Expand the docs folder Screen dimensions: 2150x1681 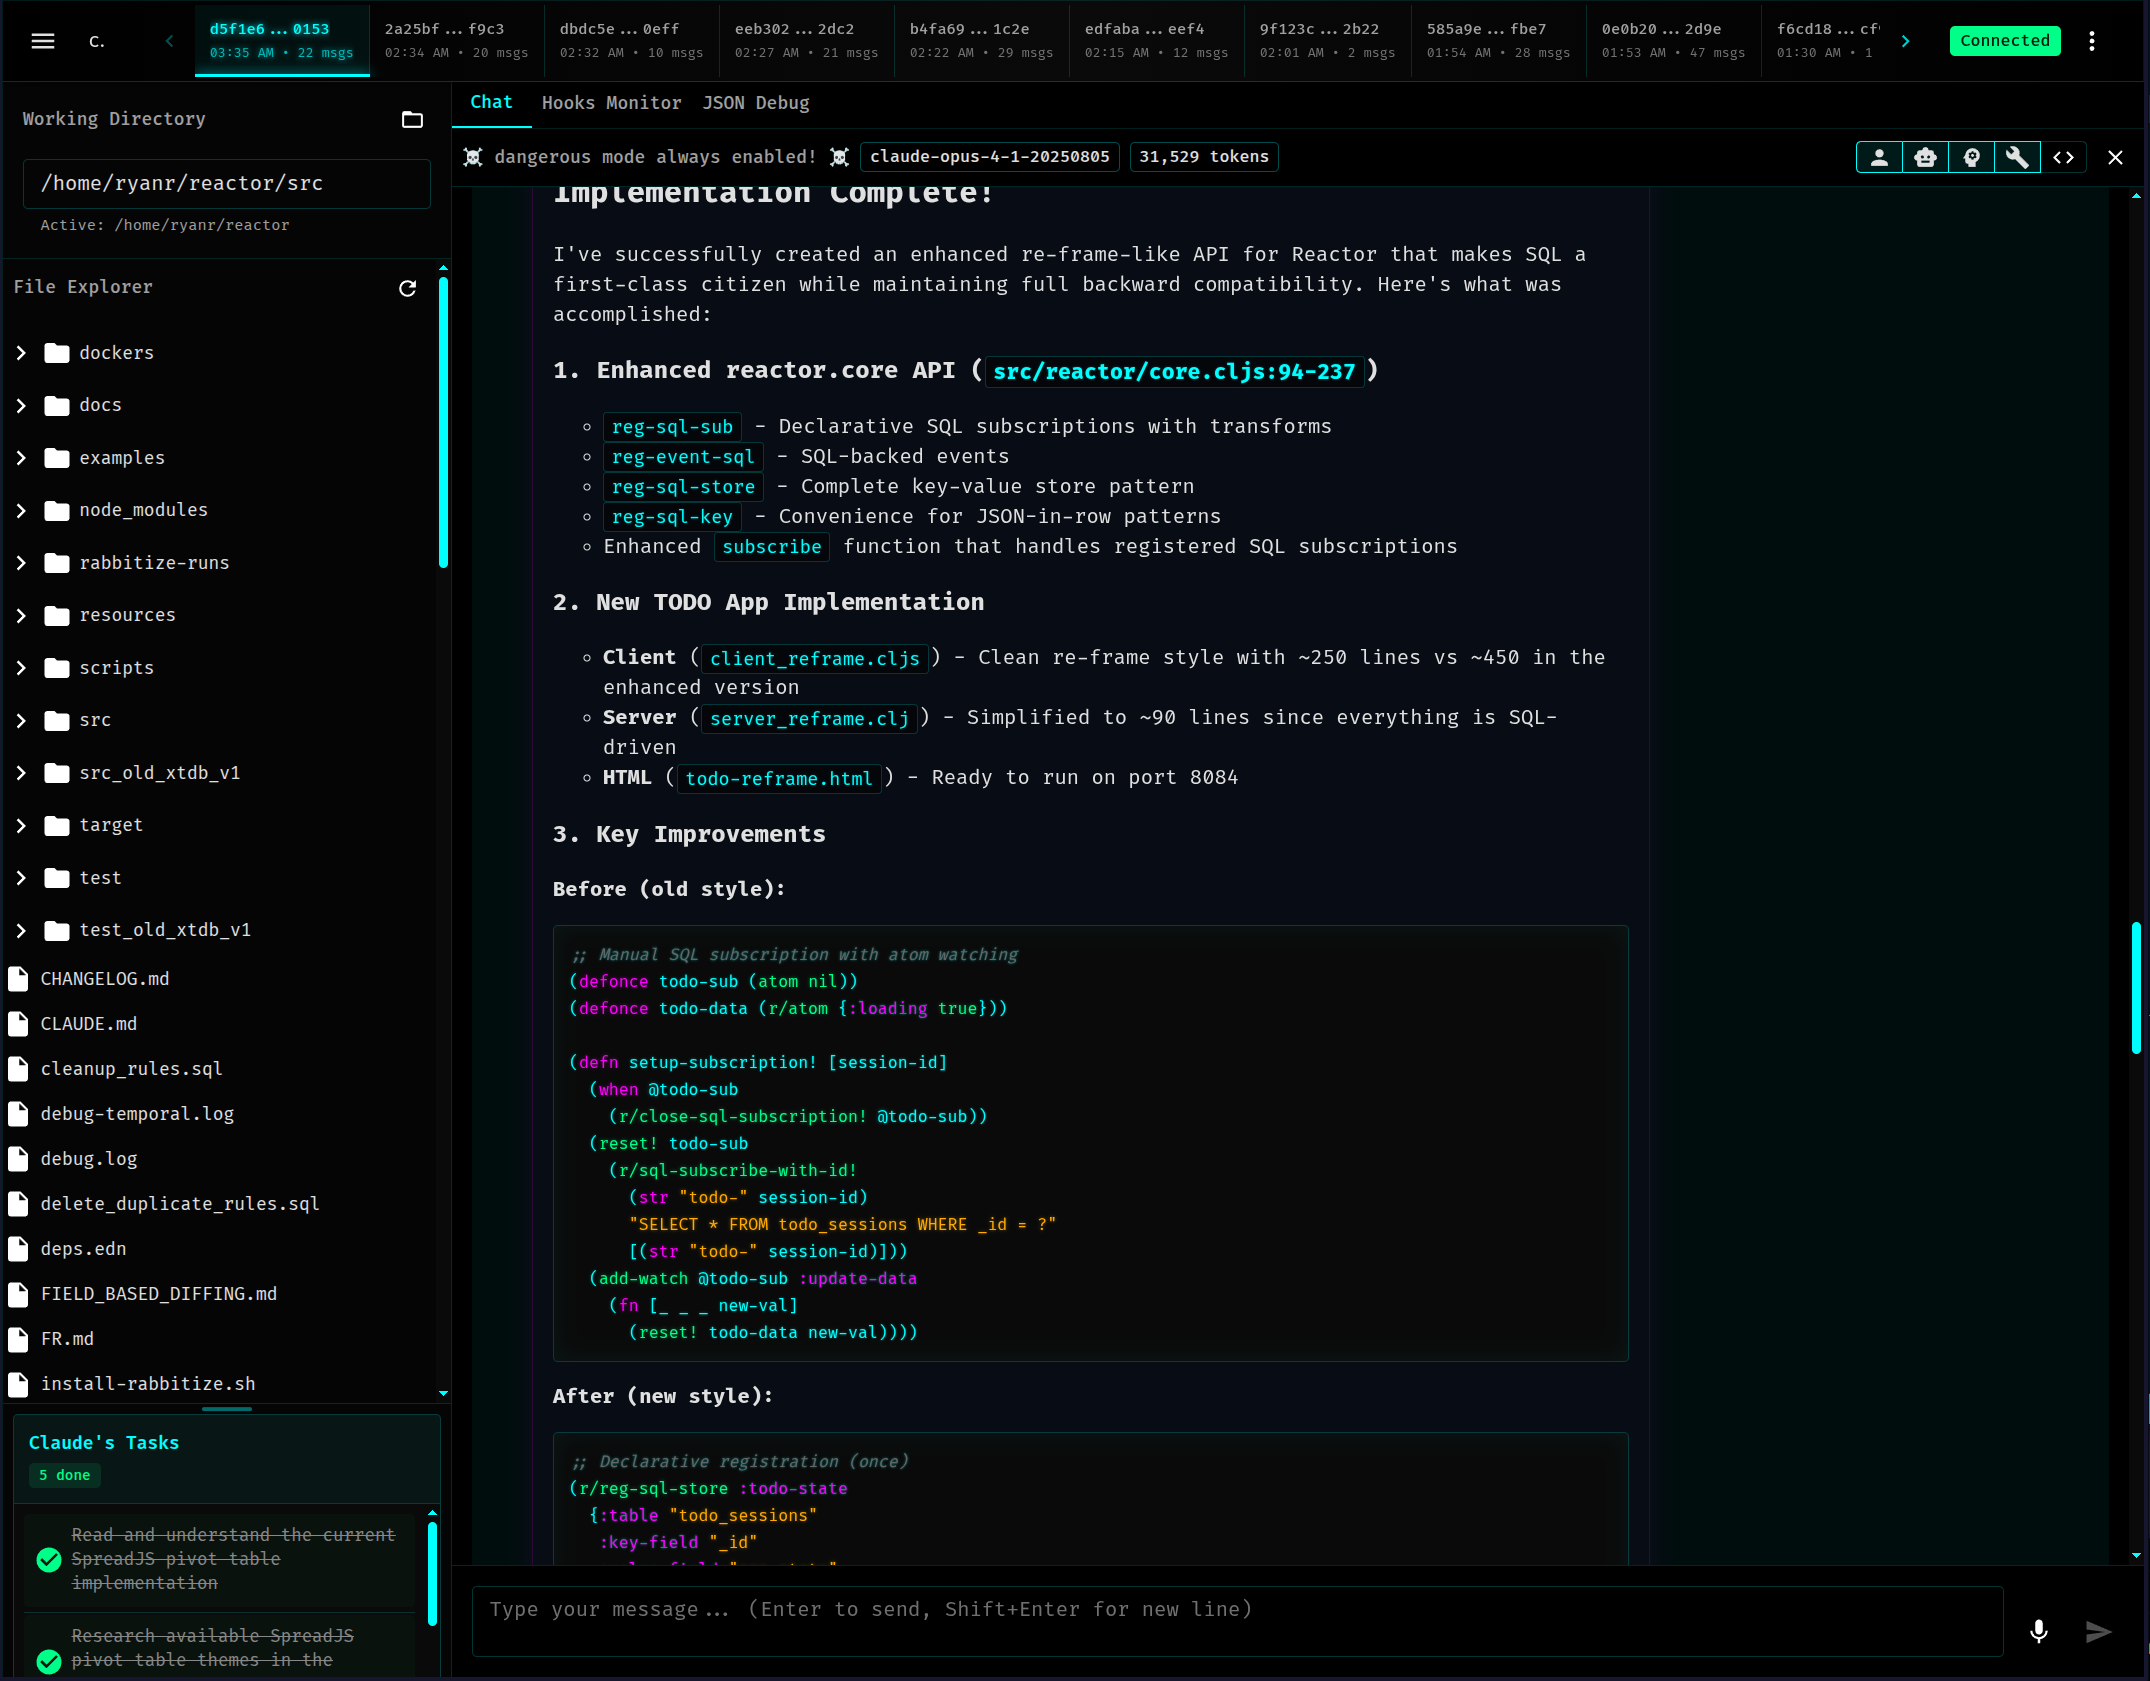pyautogui.click(x=21, y=405)
